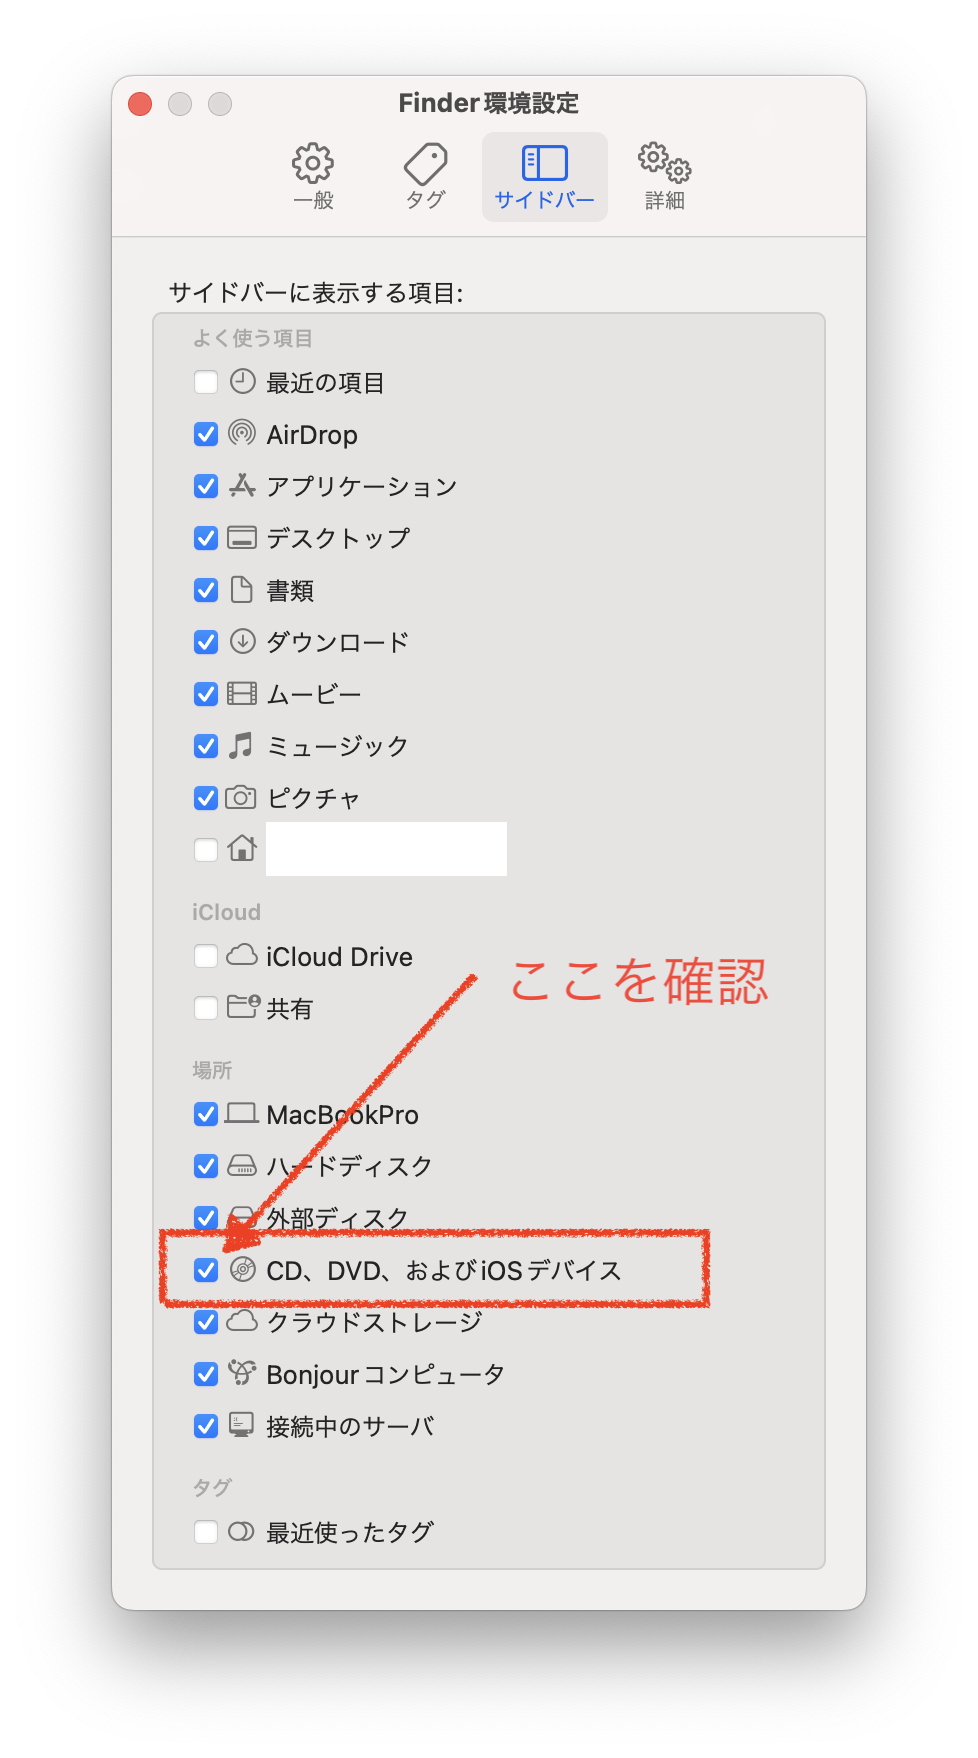Click the 接続中のサーバ label
Screen dimensions: 978x1758
pyautogui.click(x=350, y=1426)
